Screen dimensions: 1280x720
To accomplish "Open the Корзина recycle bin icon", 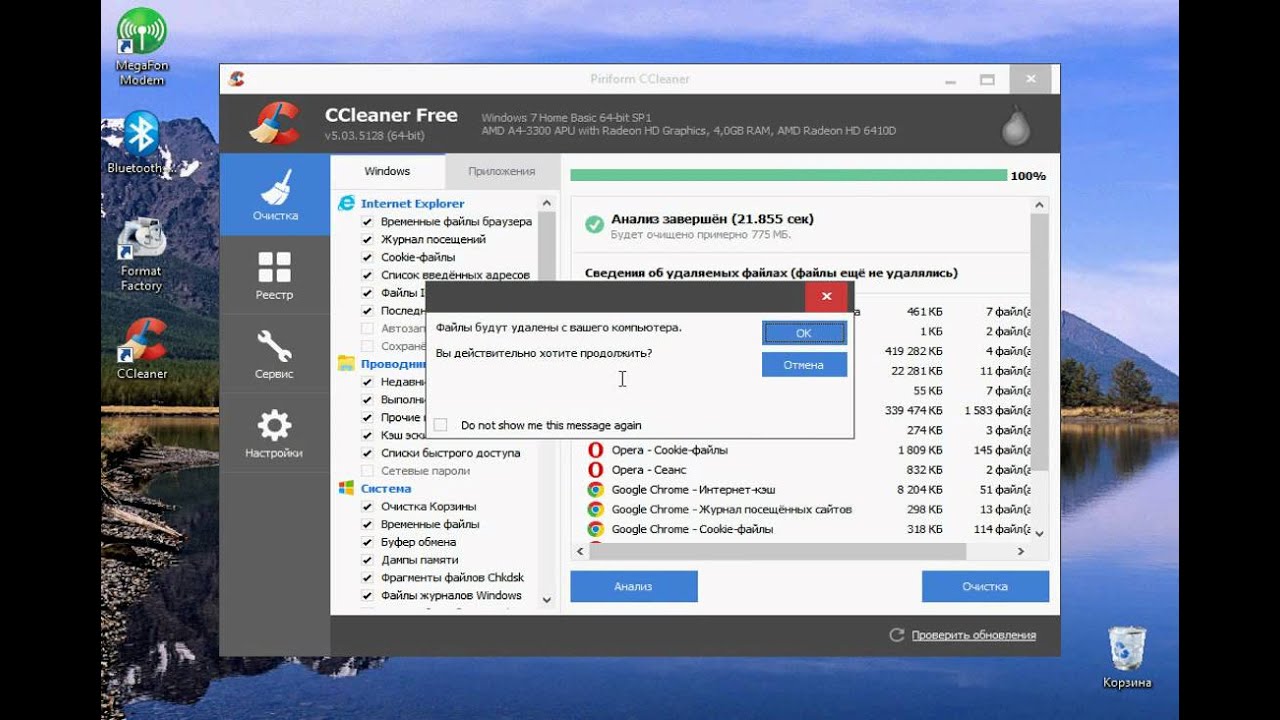I will 1127,657.
